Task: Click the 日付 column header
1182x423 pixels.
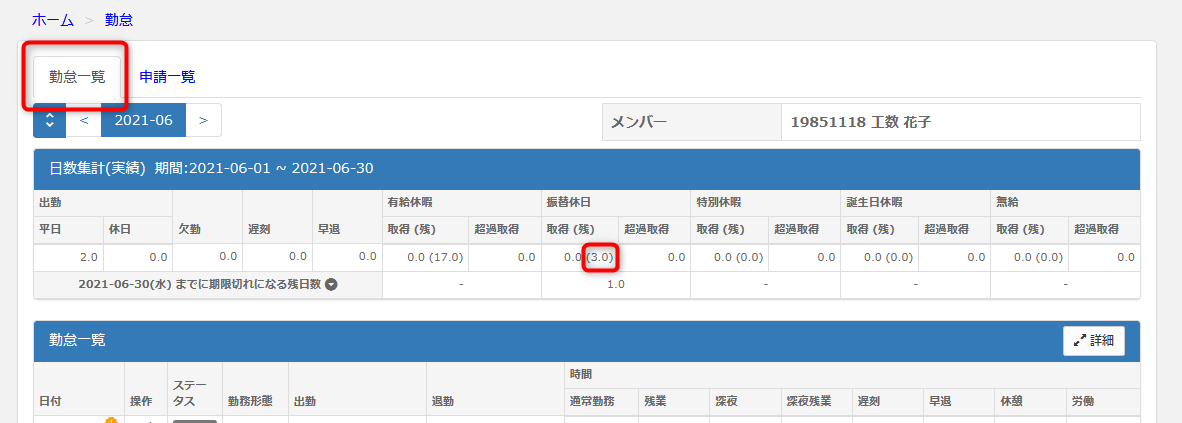Action: click(48, 400)
